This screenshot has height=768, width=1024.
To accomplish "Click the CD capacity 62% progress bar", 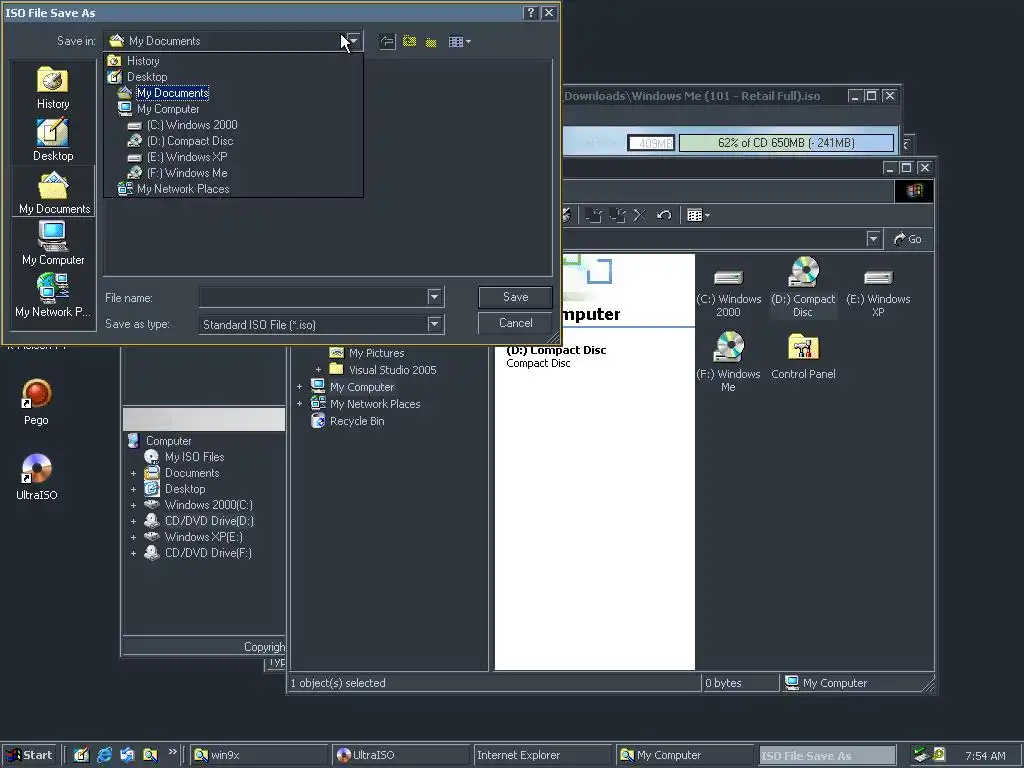I will pos(786,143).
